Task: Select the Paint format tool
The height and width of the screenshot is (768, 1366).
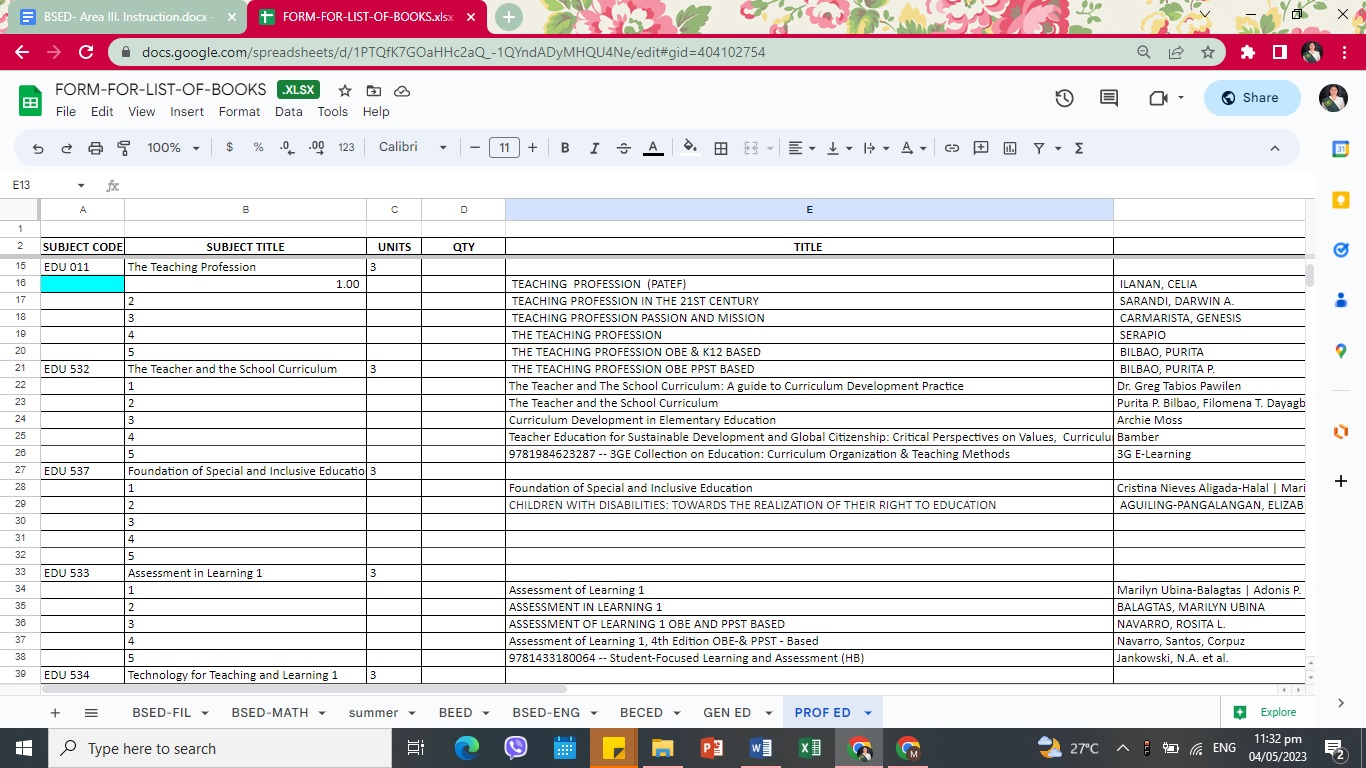Action: (124, 147)
